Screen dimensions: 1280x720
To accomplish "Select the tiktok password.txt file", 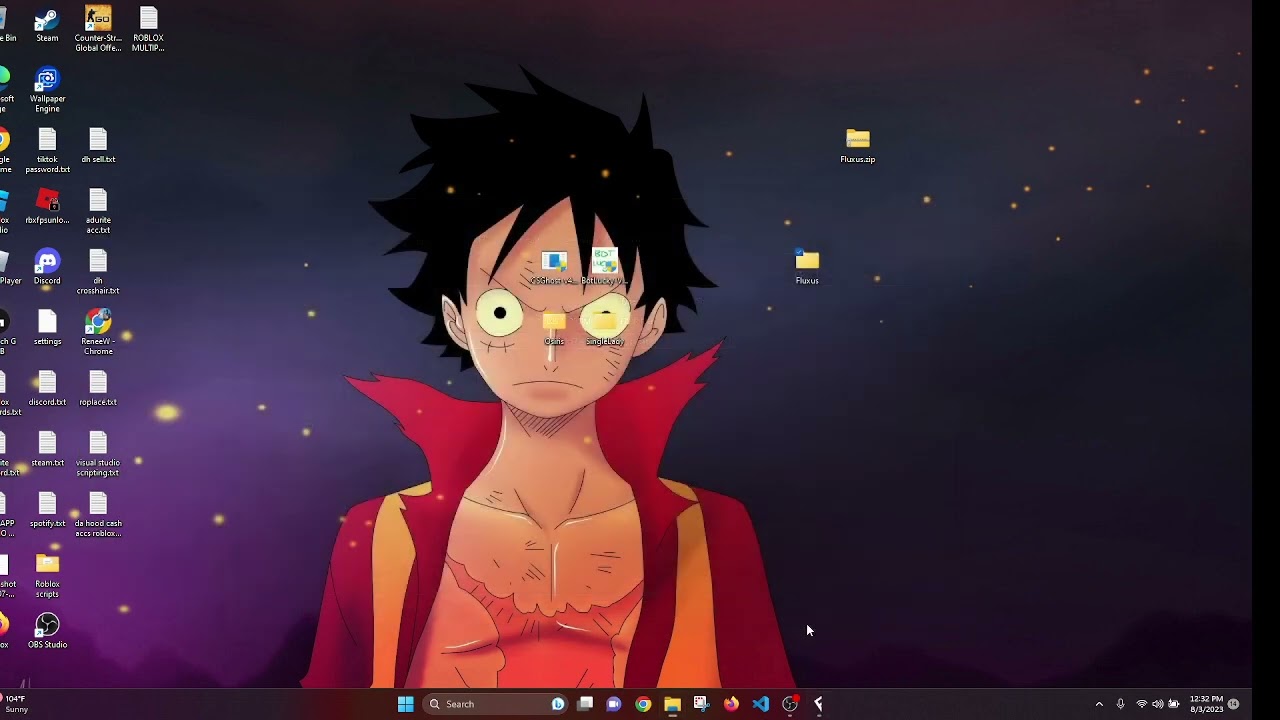I will click(47, 151).
